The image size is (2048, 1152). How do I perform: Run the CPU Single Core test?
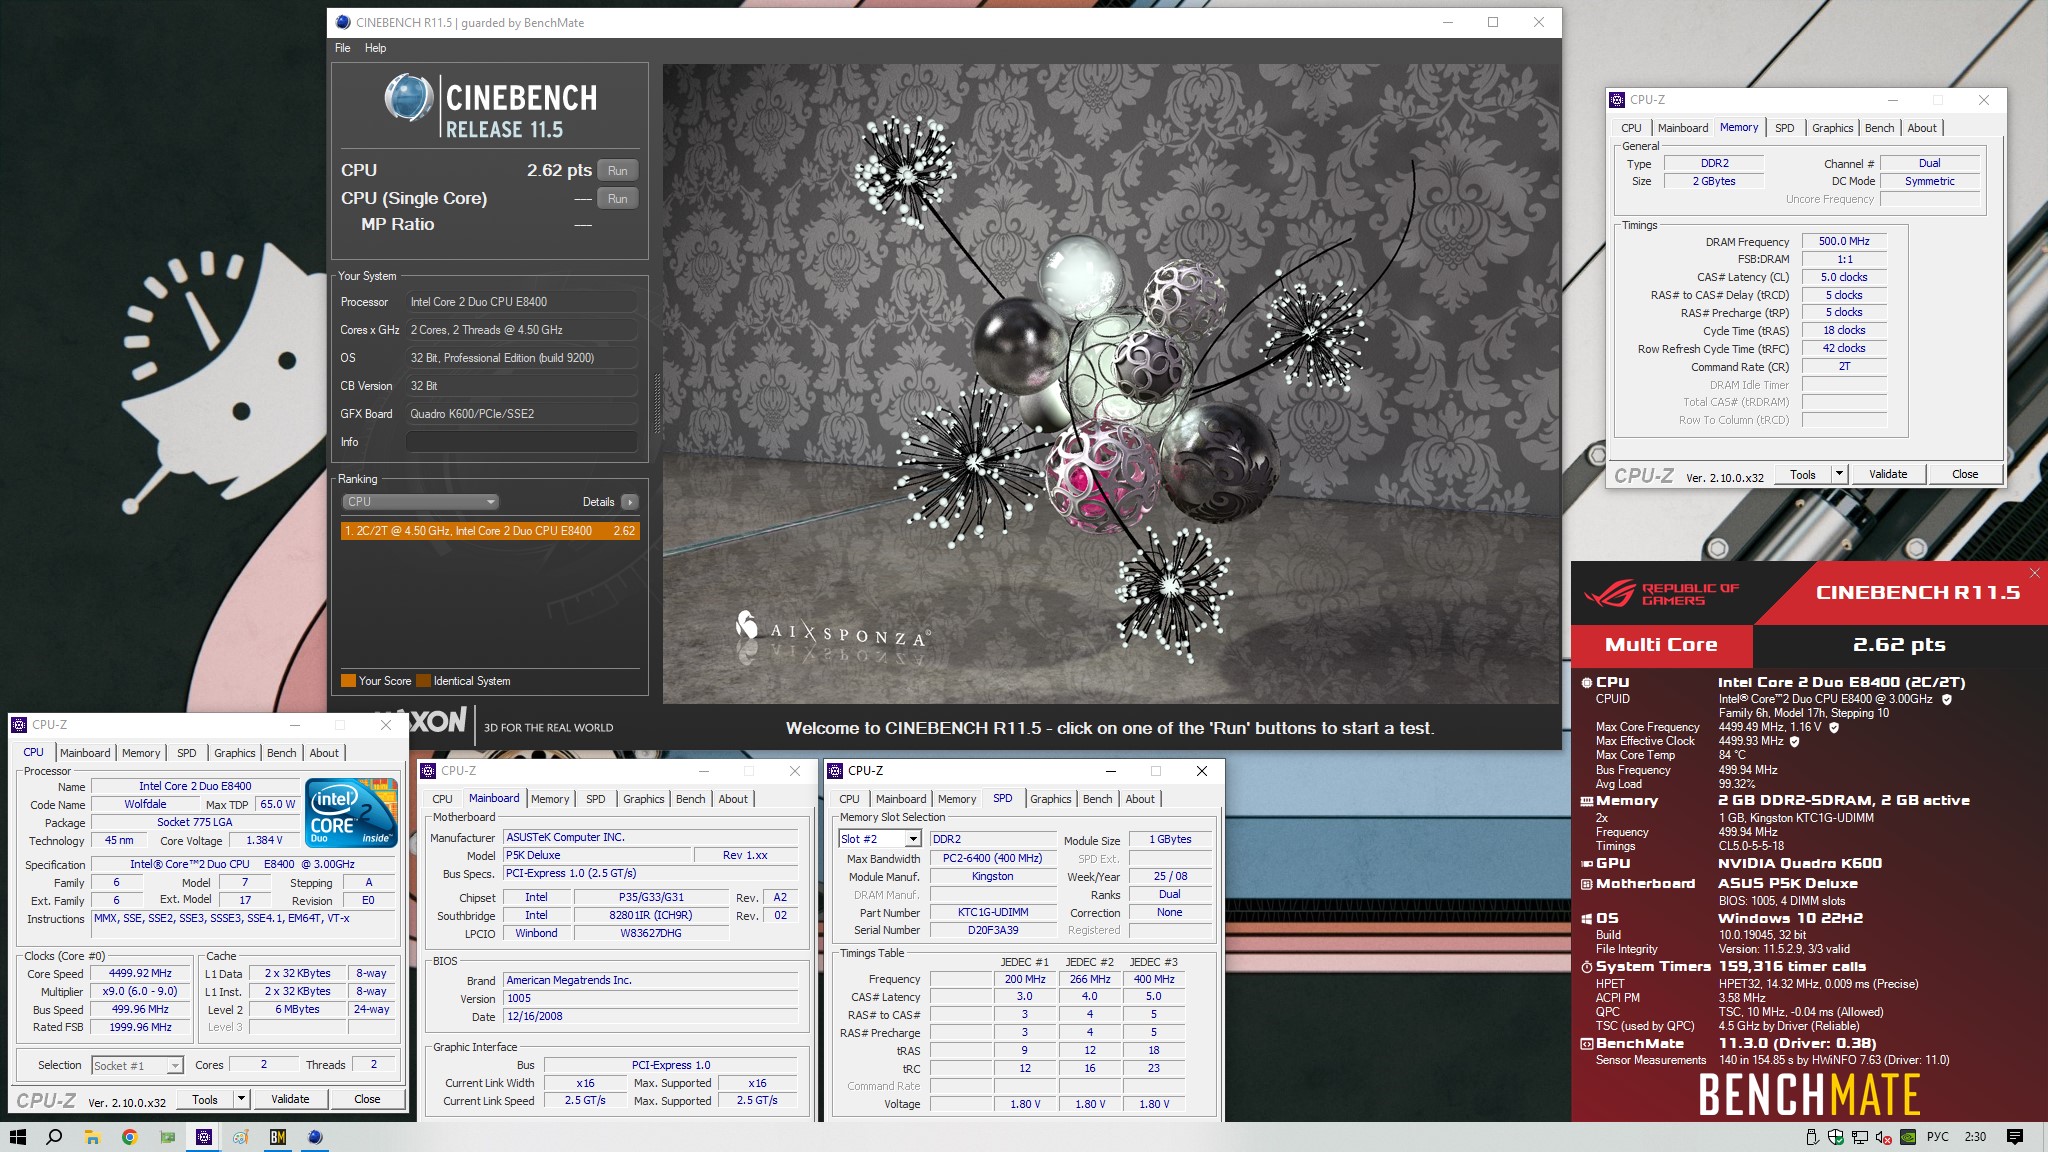click(617, 198)
